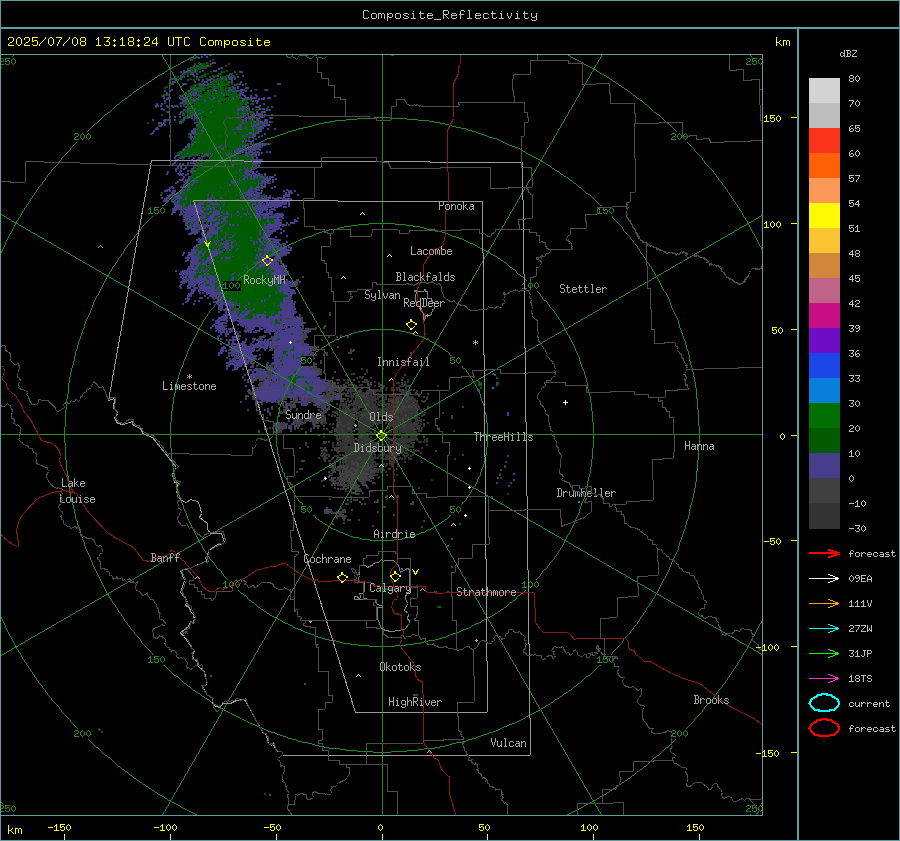Click the RedDeer city label
The image size is (900, 841).
coord(424,303)
